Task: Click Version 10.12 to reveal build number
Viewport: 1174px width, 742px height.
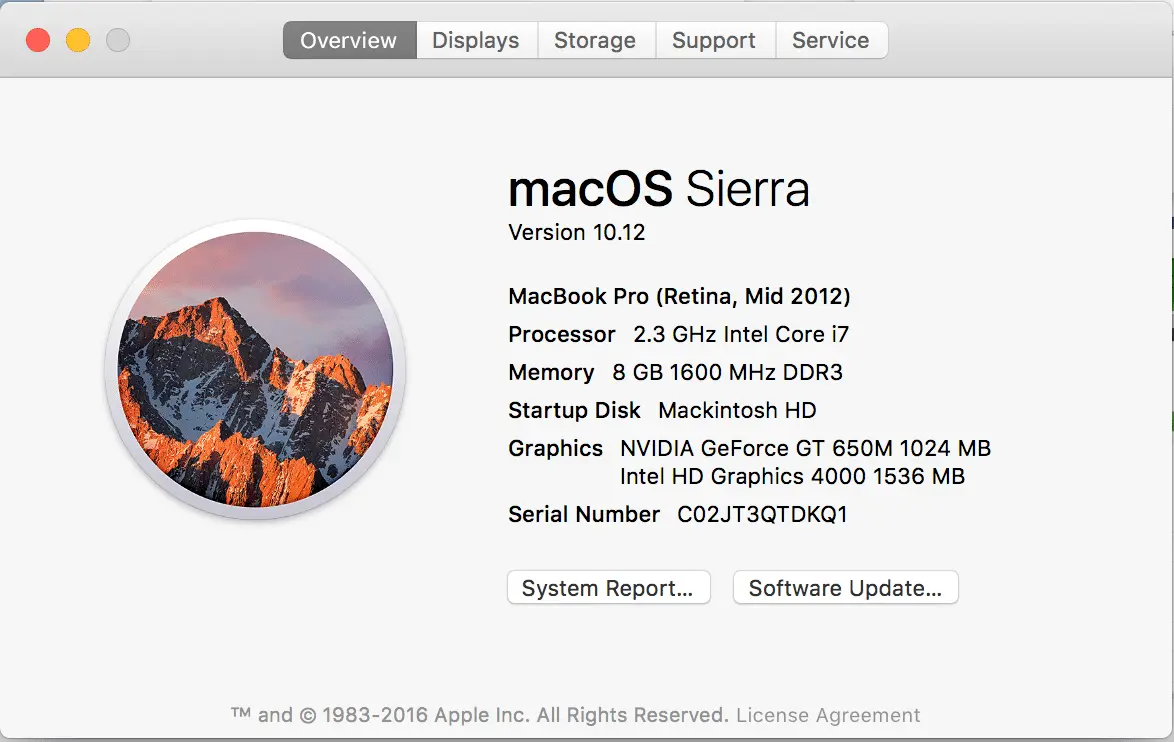Action: [x=577, y=233]
